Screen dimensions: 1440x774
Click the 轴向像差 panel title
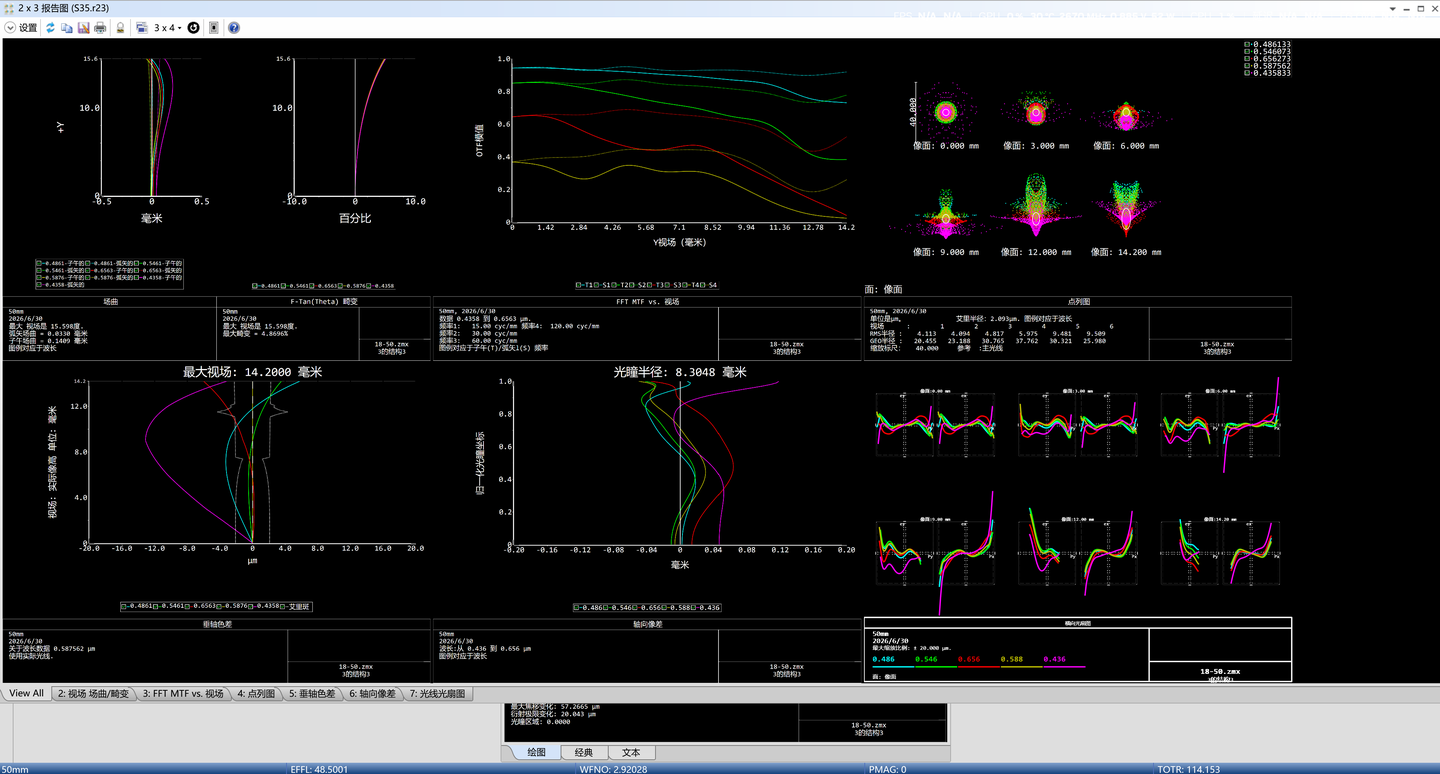pos(647,624)
